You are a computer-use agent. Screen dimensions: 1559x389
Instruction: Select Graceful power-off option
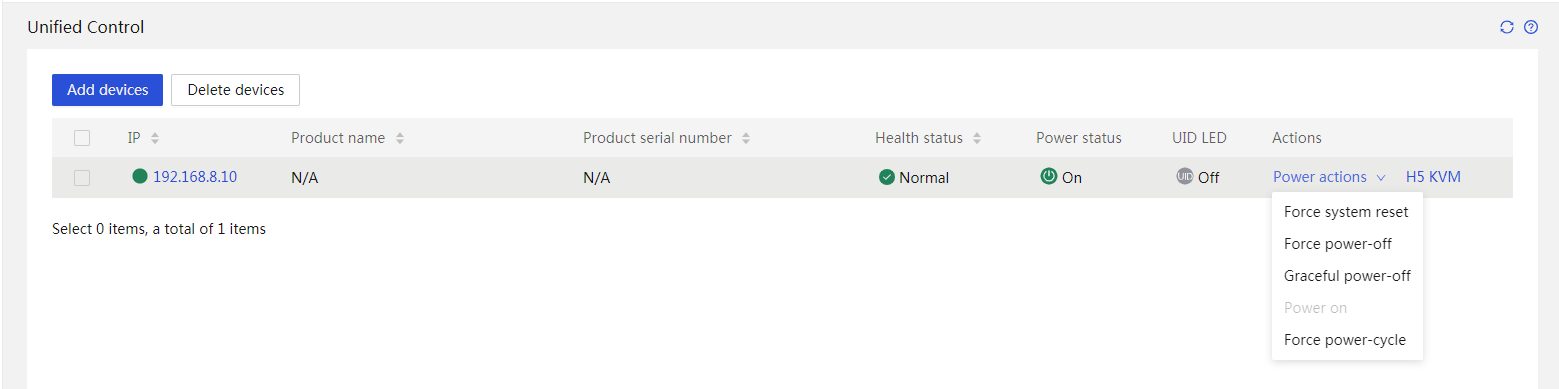(1346, 276)
